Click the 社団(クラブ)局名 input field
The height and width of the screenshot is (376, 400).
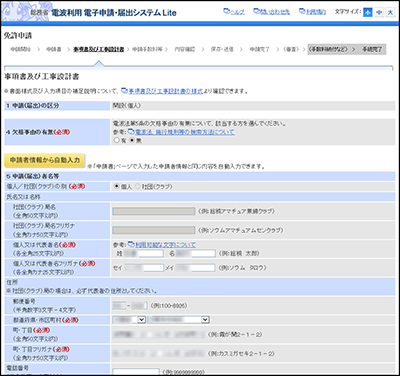point(154,211)
